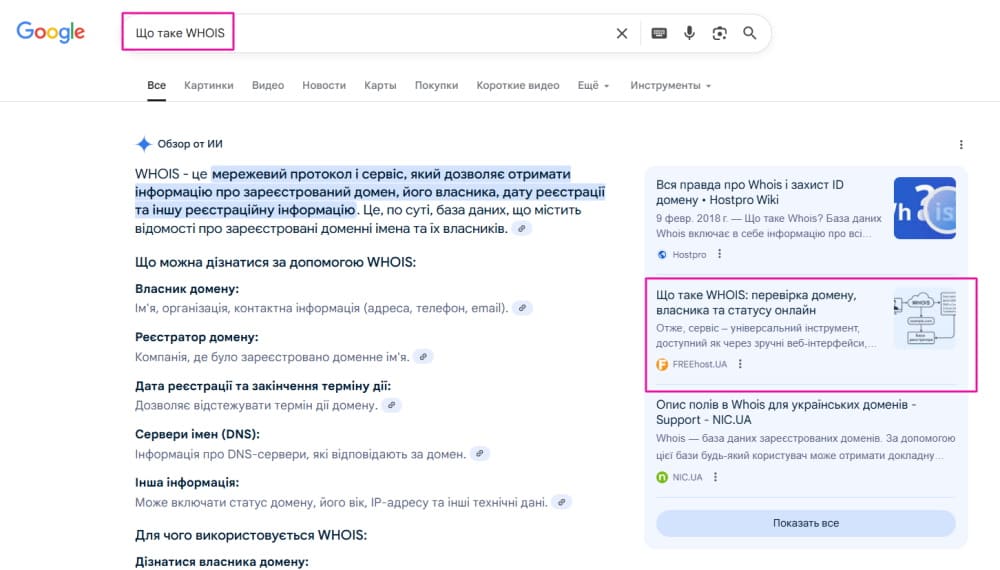This screenshot has width=1000, height=570.
Task: Click the 'Власник домену:' heading
Action: (187, 289)
